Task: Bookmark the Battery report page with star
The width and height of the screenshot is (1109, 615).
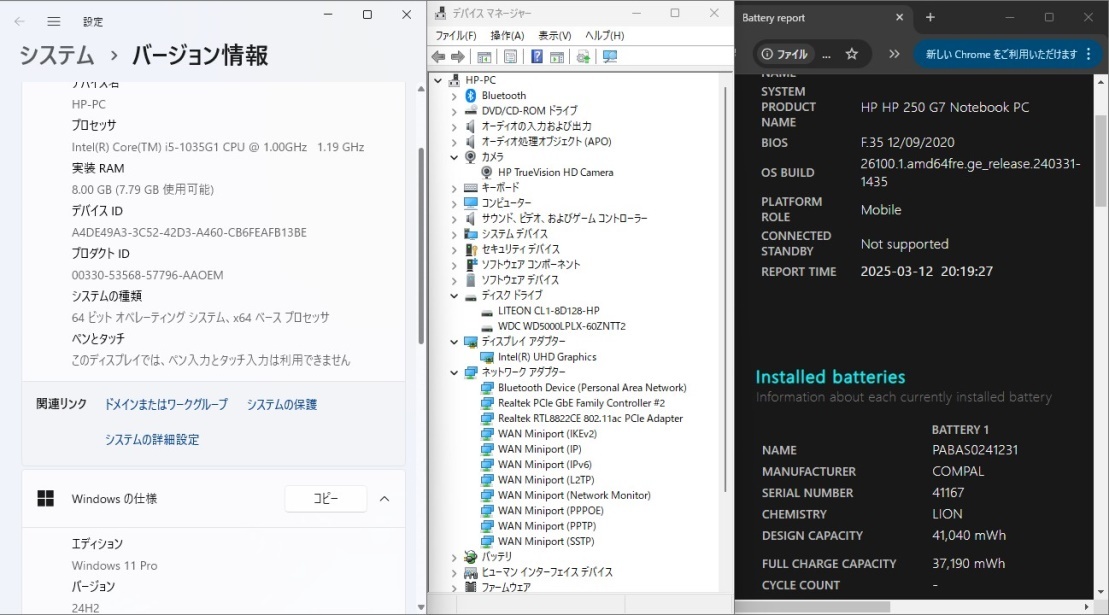Action: click(x=852, y=54)
